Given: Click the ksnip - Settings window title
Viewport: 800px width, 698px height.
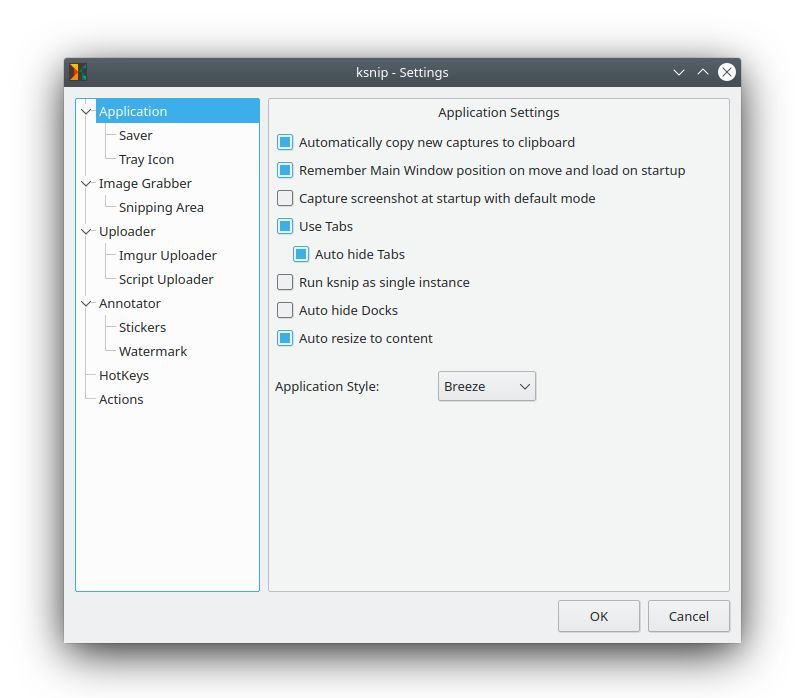Looking at the screenshot, I should (402, 72).
